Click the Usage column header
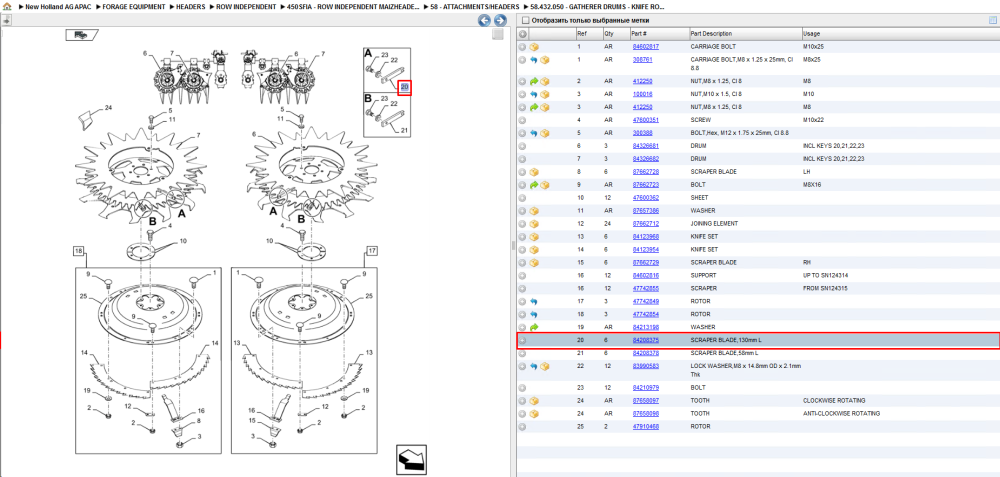 click(900, 34)
